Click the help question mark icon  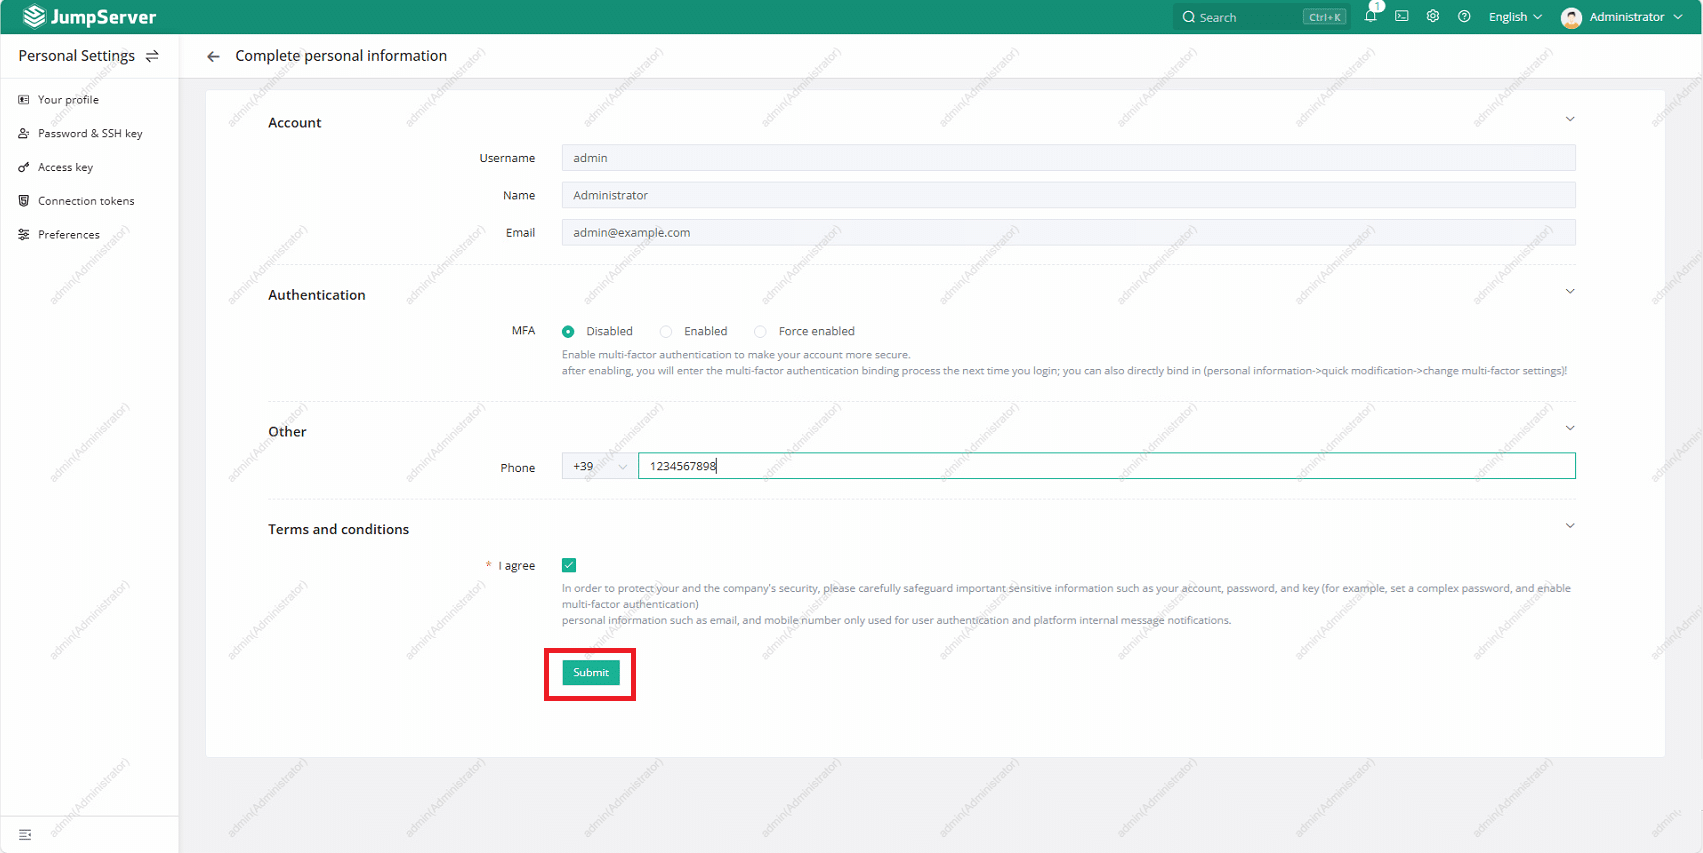tap(1464, 16)
